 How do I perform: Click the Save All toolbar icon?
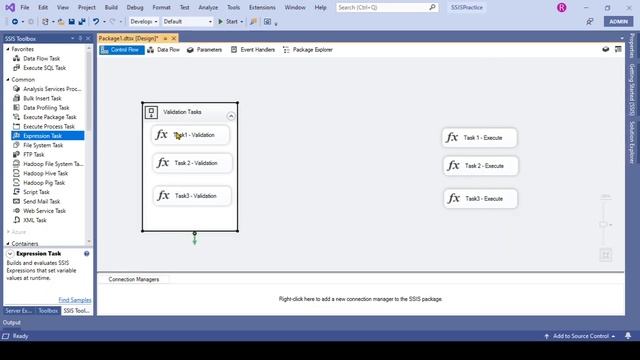tap(82, 22)
